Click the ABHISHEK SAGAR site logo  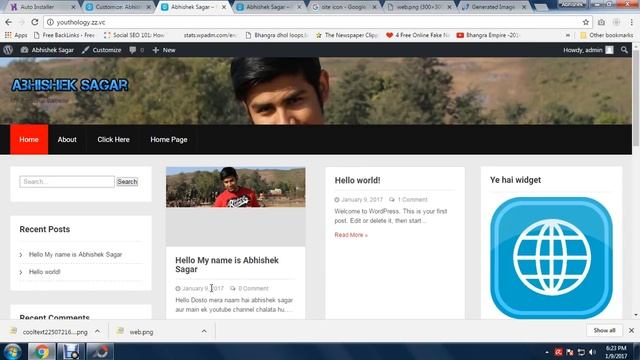70,85
